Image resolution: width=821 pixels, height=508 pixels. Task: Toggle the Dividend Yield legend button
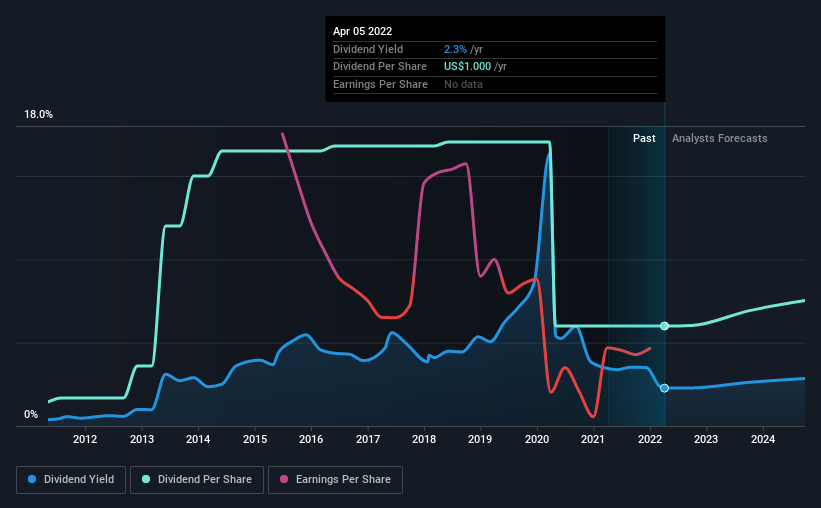[71, 479]
